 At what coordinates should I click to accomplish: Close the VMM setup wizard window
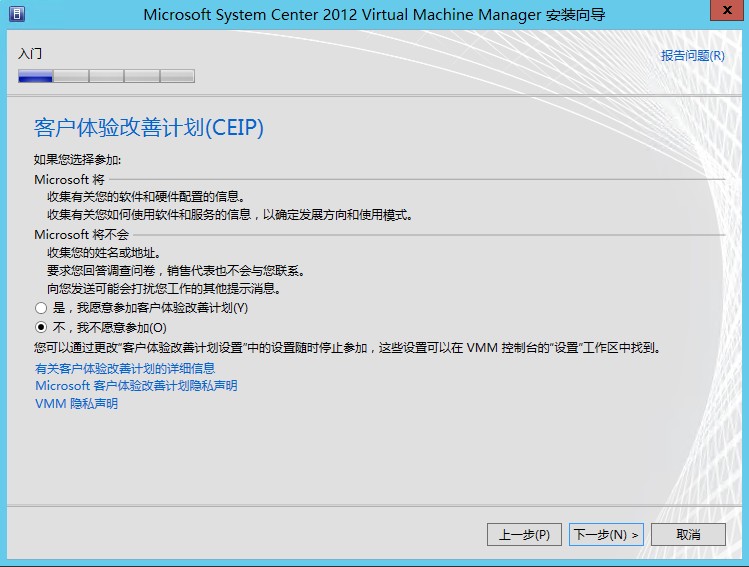pos(727,10)
